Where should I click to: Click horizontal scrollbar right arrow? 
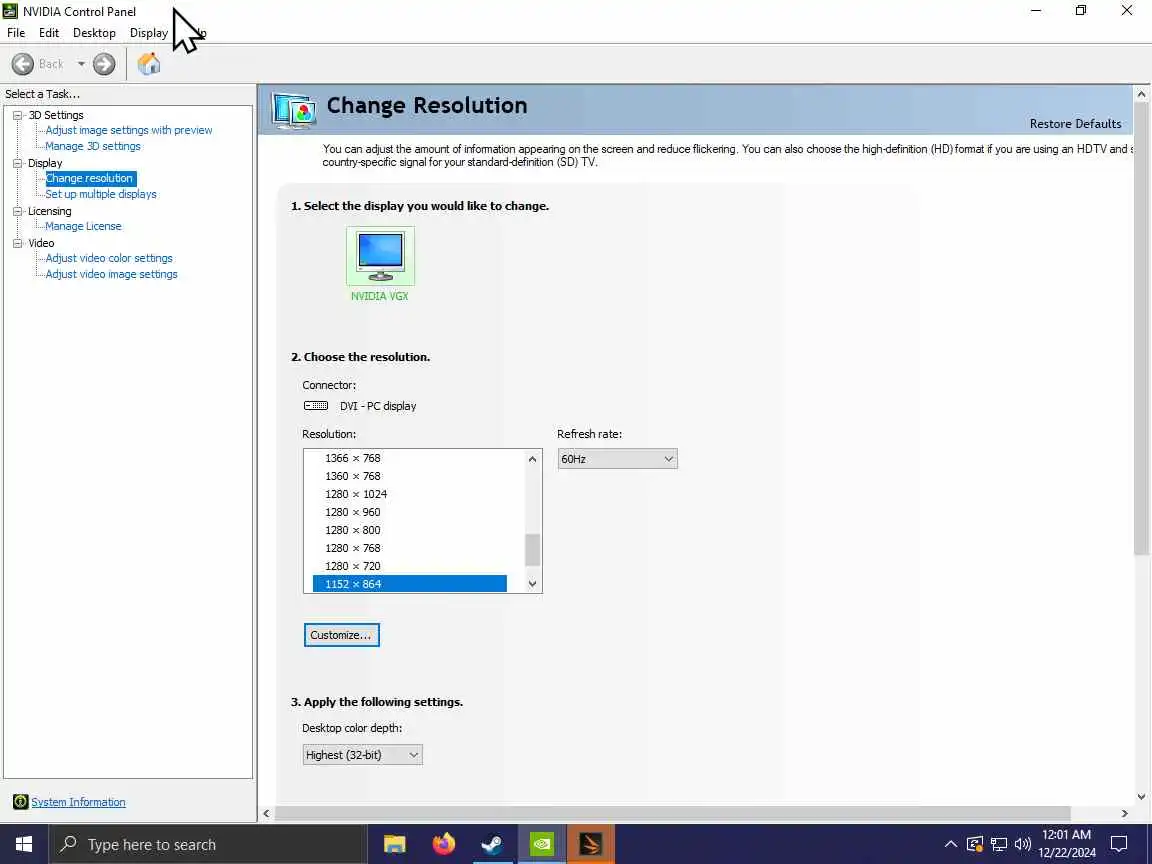[x=1125, y=813]
